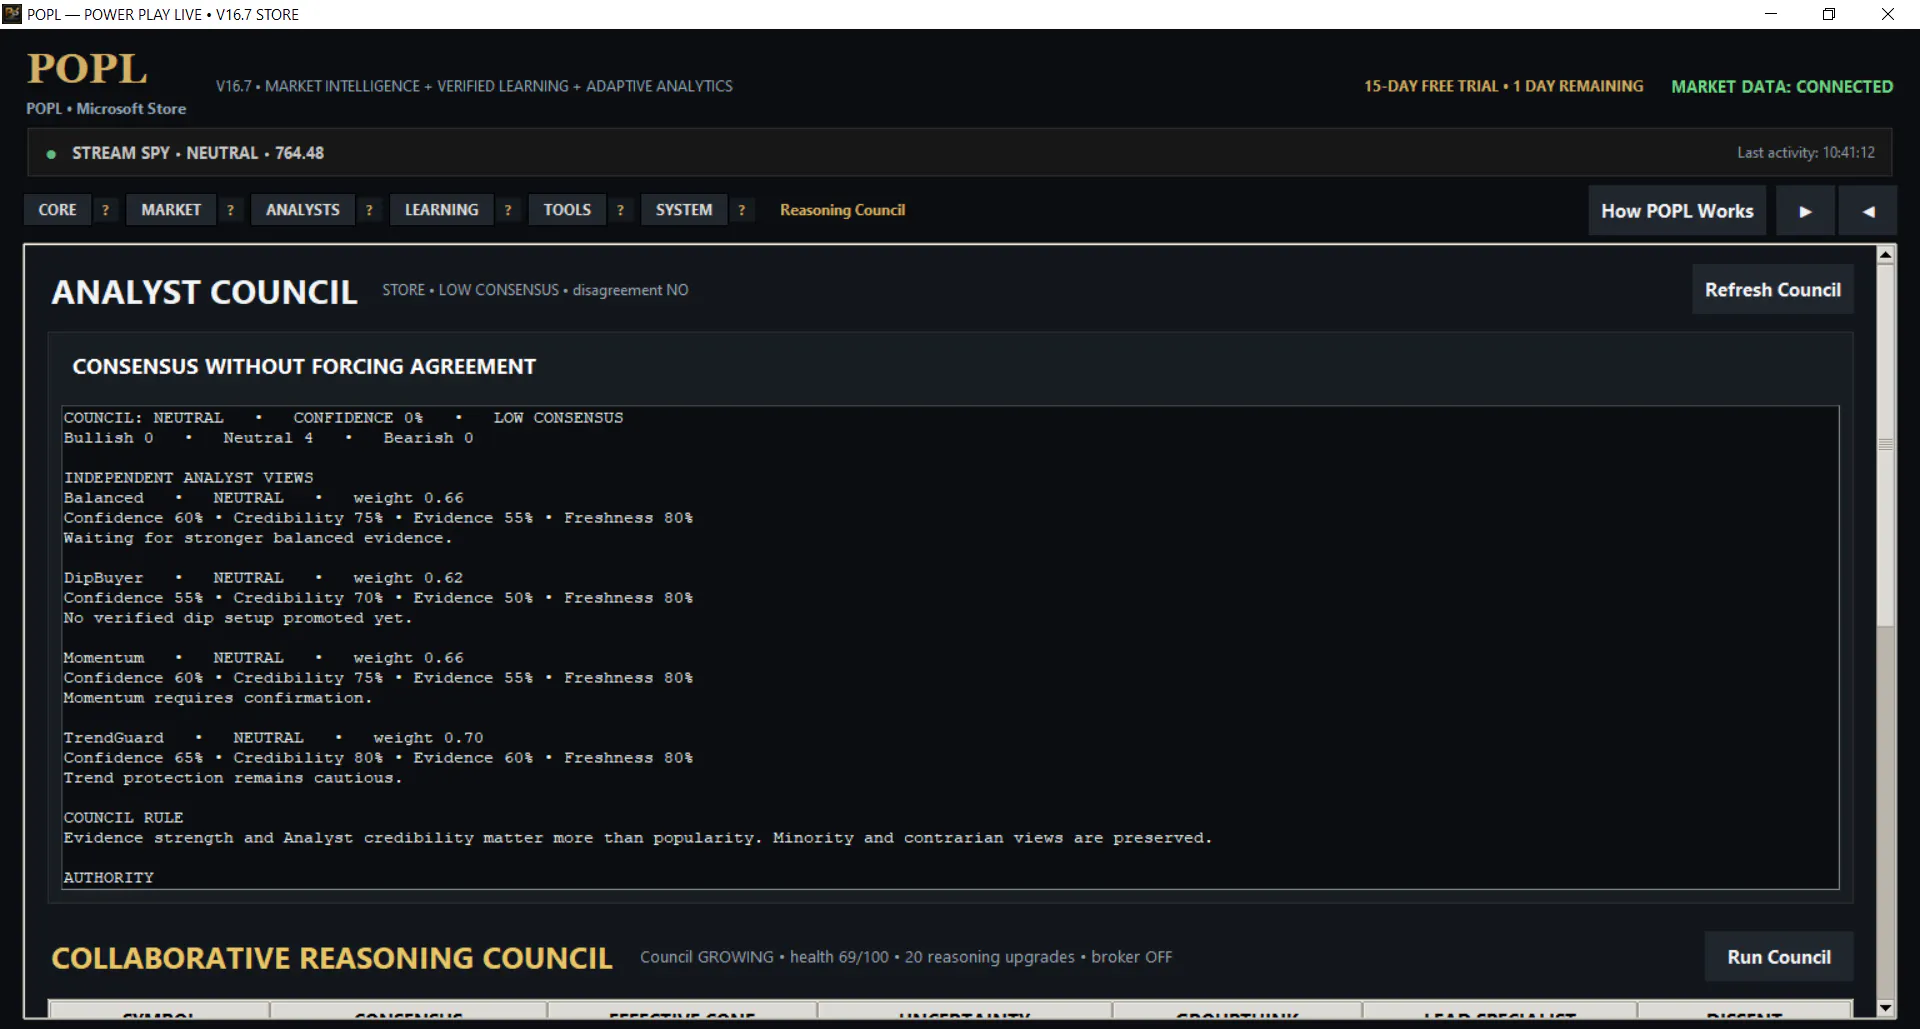
Task: Click MARKET DATA: CONNECTED status
Action: [x=1782, y=87]
